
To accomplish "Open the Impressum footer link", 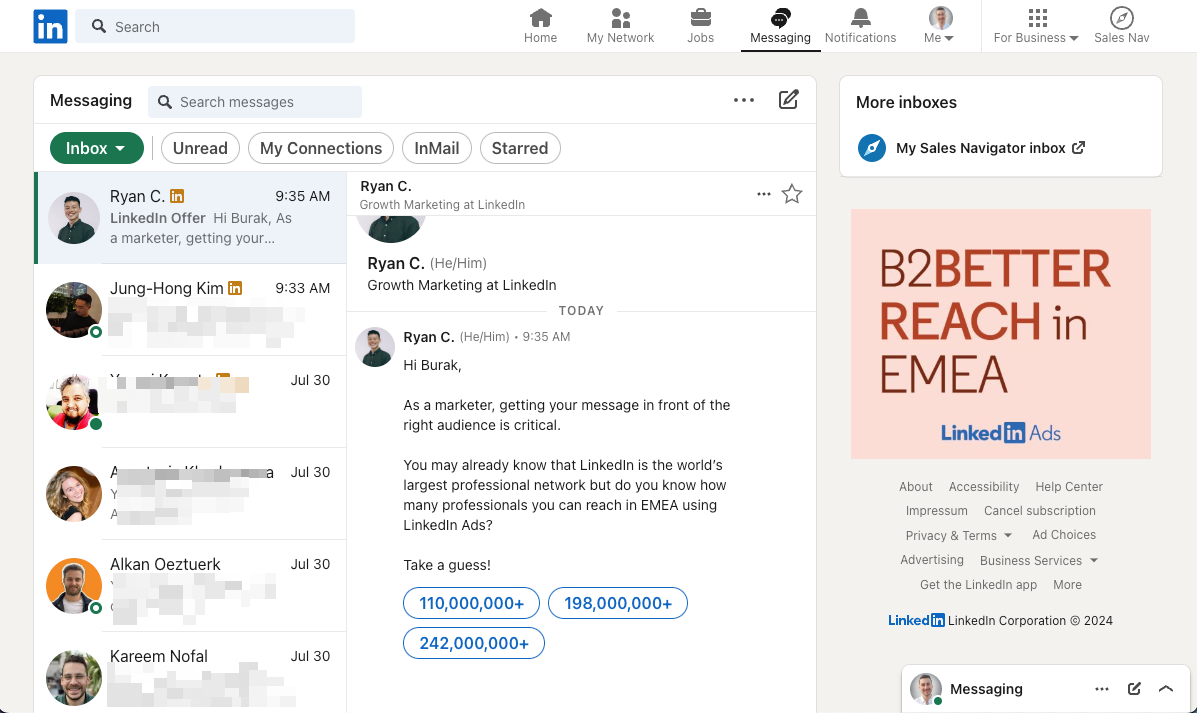I will pyautogui.click(x=937, y=511).
